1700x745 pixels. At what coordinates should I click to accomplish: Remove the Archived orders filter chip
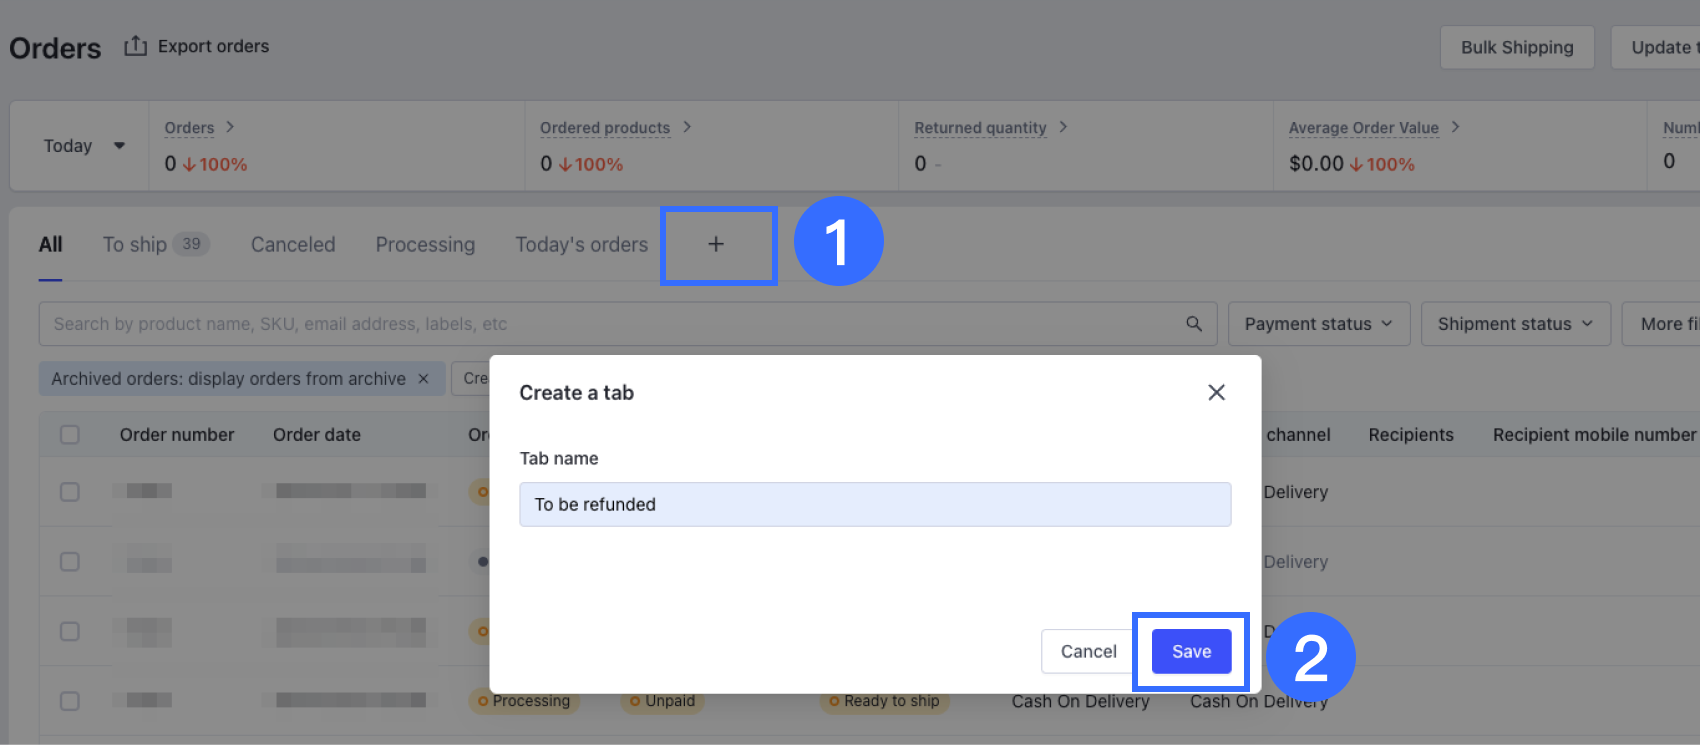(x=423, y=379)
